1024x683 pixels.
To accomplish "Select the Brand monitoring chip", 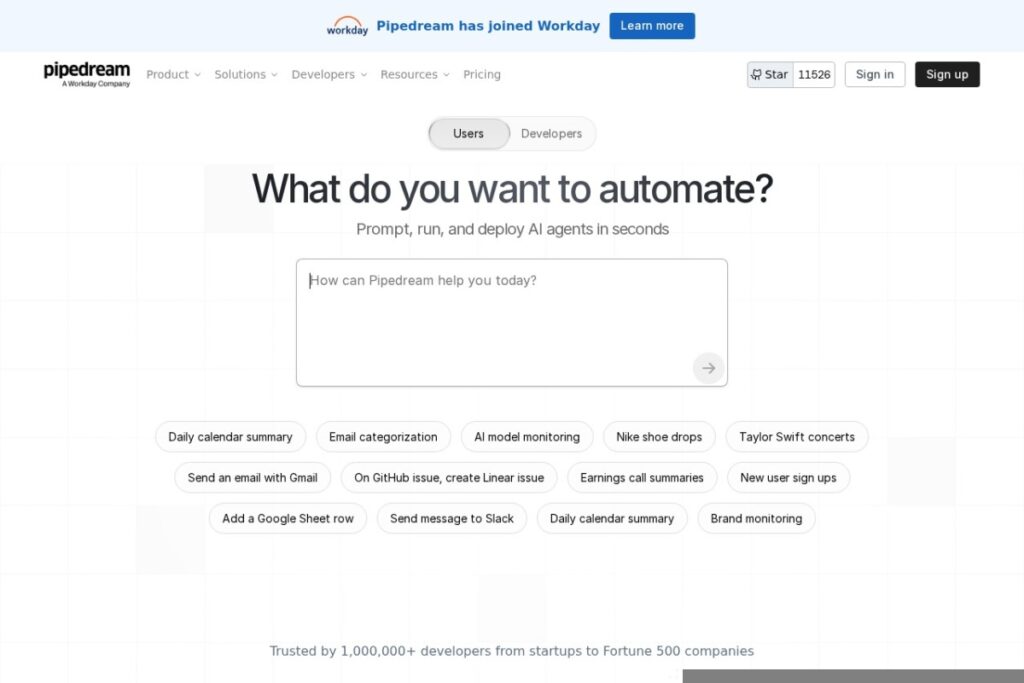I will [756, 518].
